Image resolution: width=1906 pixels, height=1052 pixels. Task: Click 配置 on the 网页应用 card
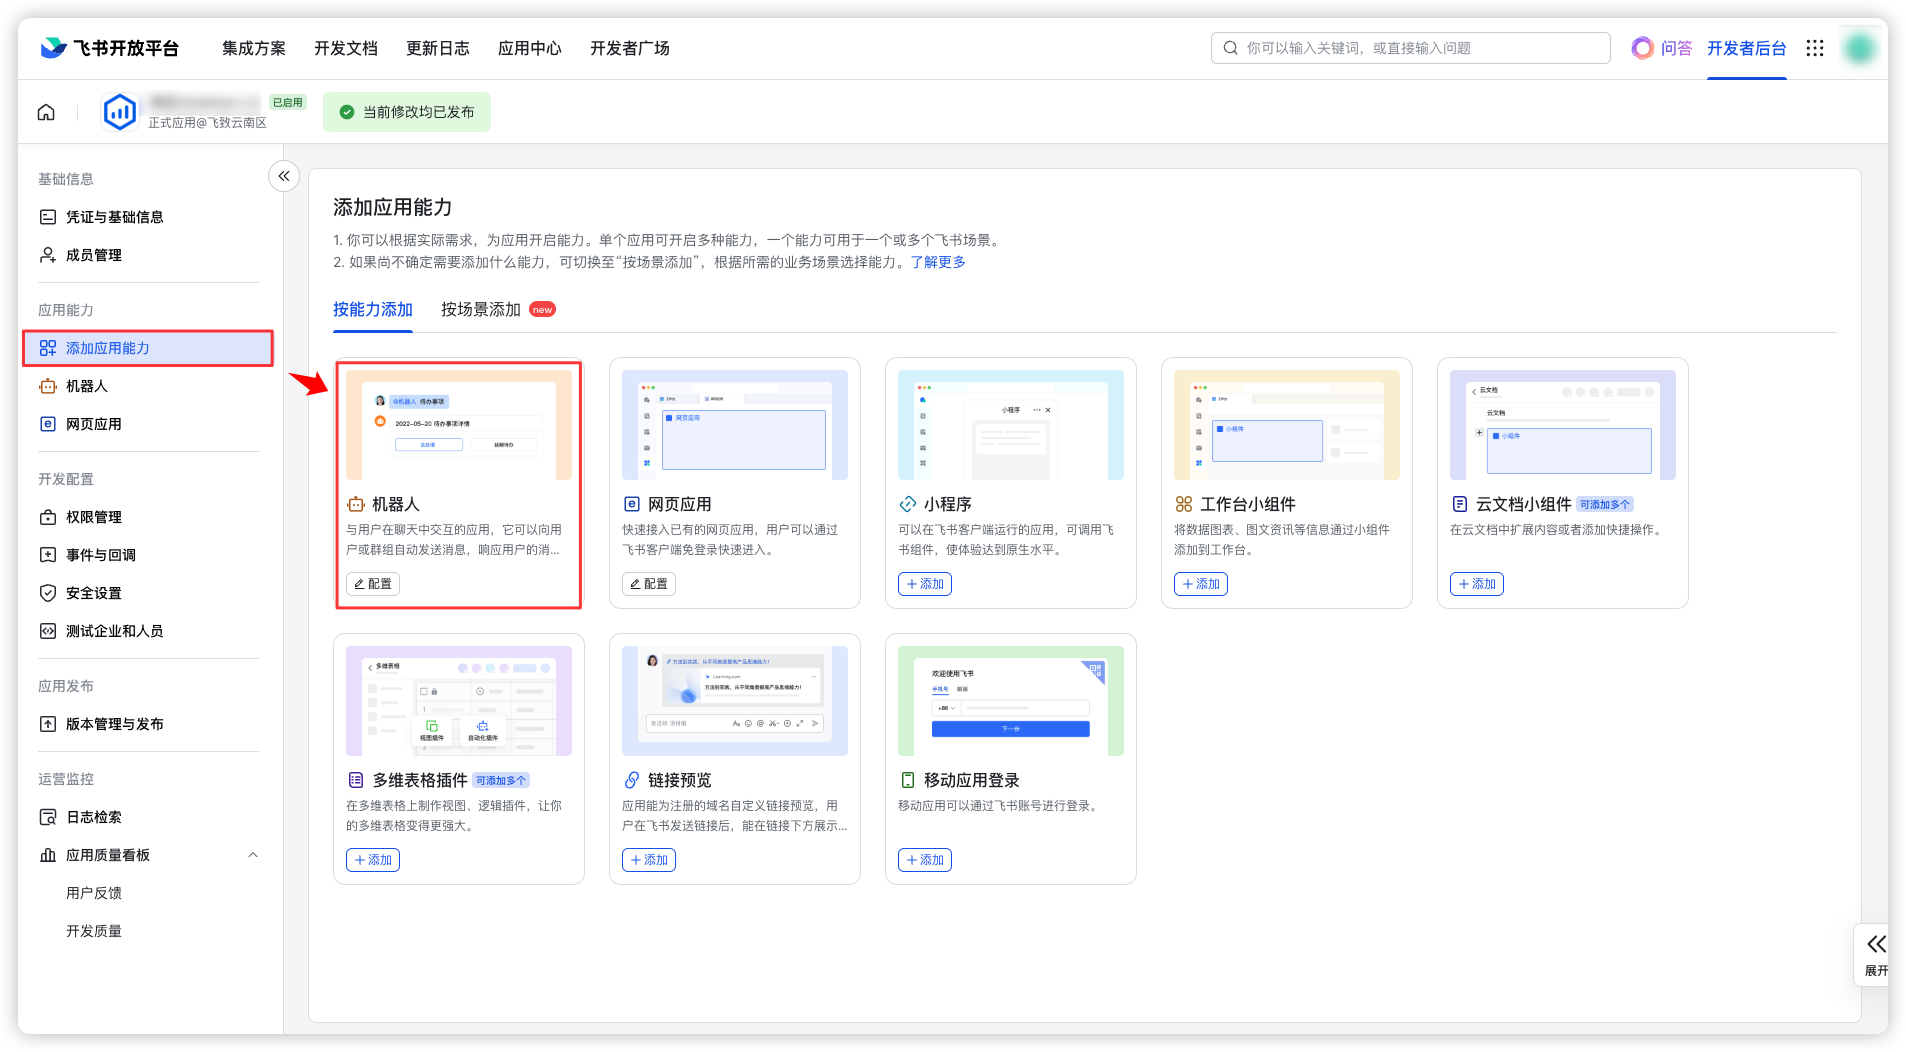649,584
